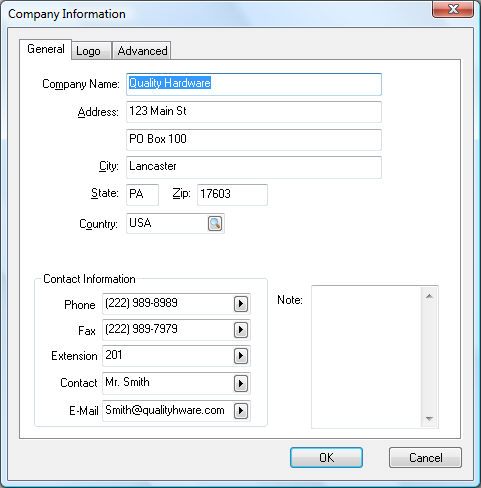
Task: Close the Company Information window
Action: click(x=453, y=9)
